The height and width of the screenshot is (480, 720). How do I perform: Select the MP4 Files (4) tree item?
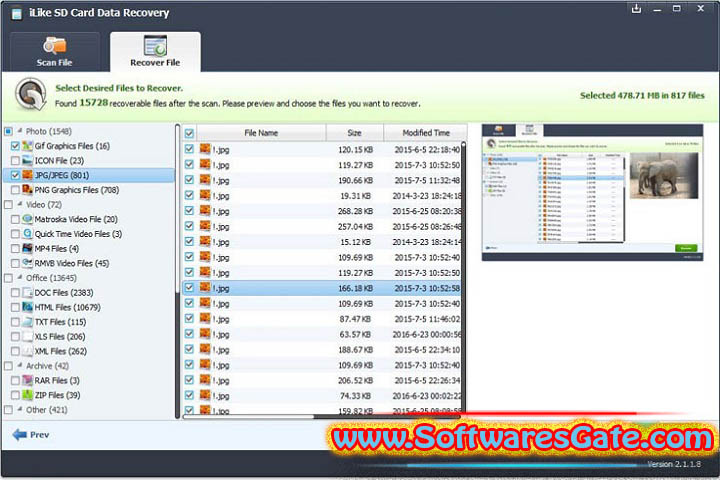pos(56,248)
